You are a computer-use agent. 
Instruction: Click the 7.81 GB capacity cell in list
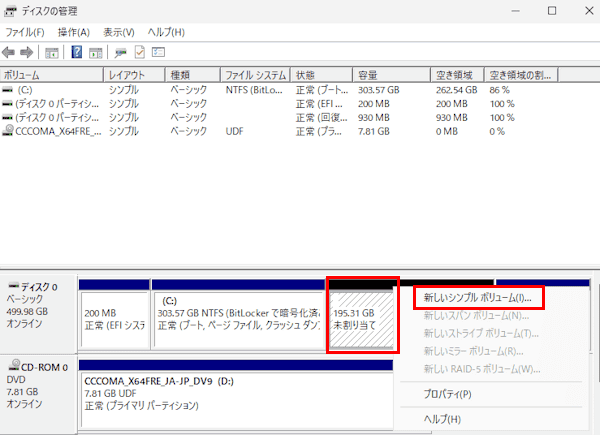[x=373, y=131]
